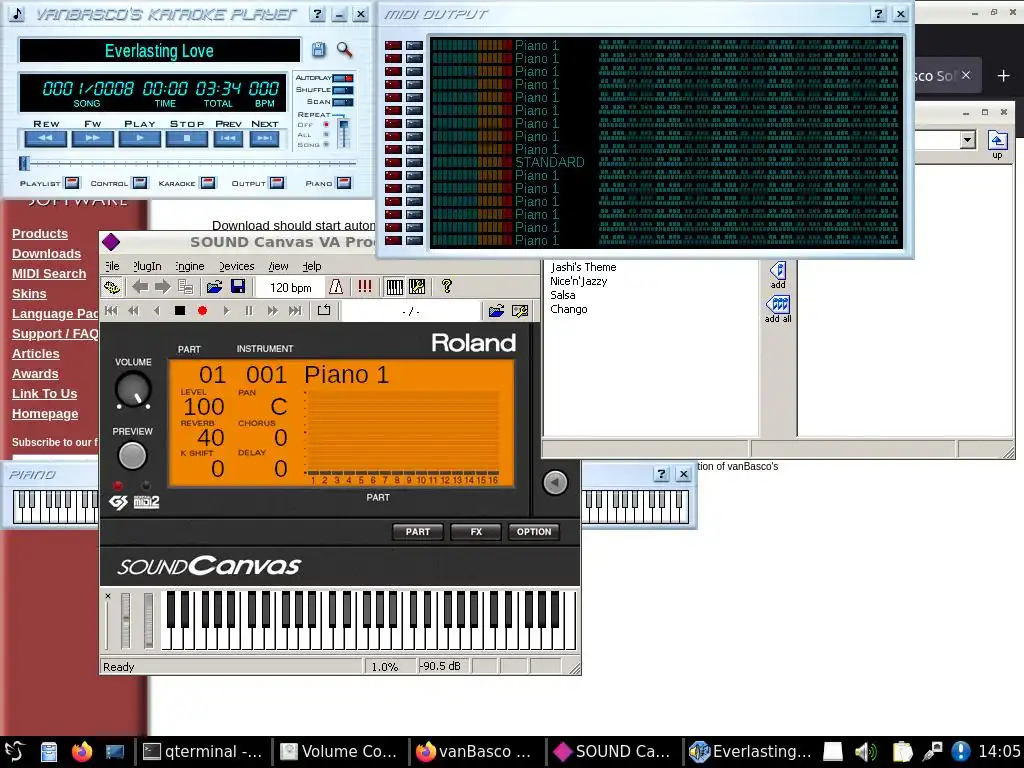Open MIDI file folder icon in transport bar
1024x768 pixels.
(x=496, y=311)
